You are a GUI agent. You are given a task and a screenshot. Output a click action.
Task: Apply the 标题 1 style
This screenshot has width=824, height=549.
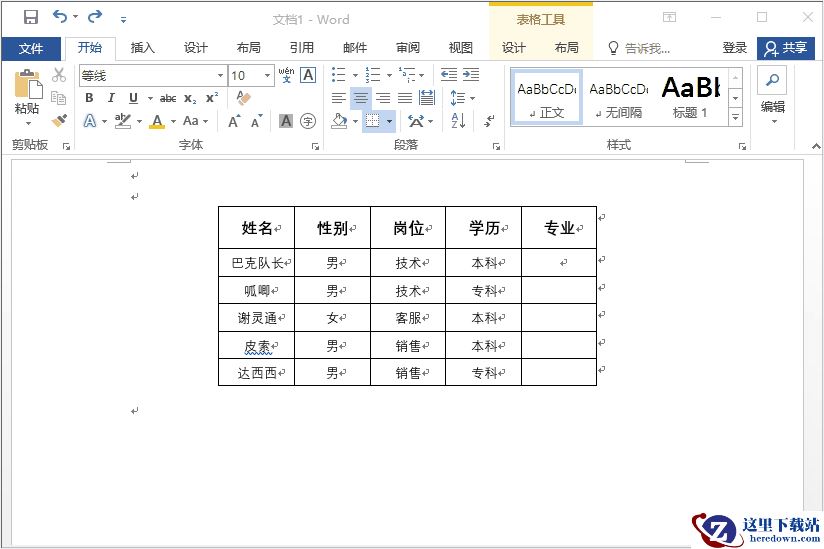(691, 98)
